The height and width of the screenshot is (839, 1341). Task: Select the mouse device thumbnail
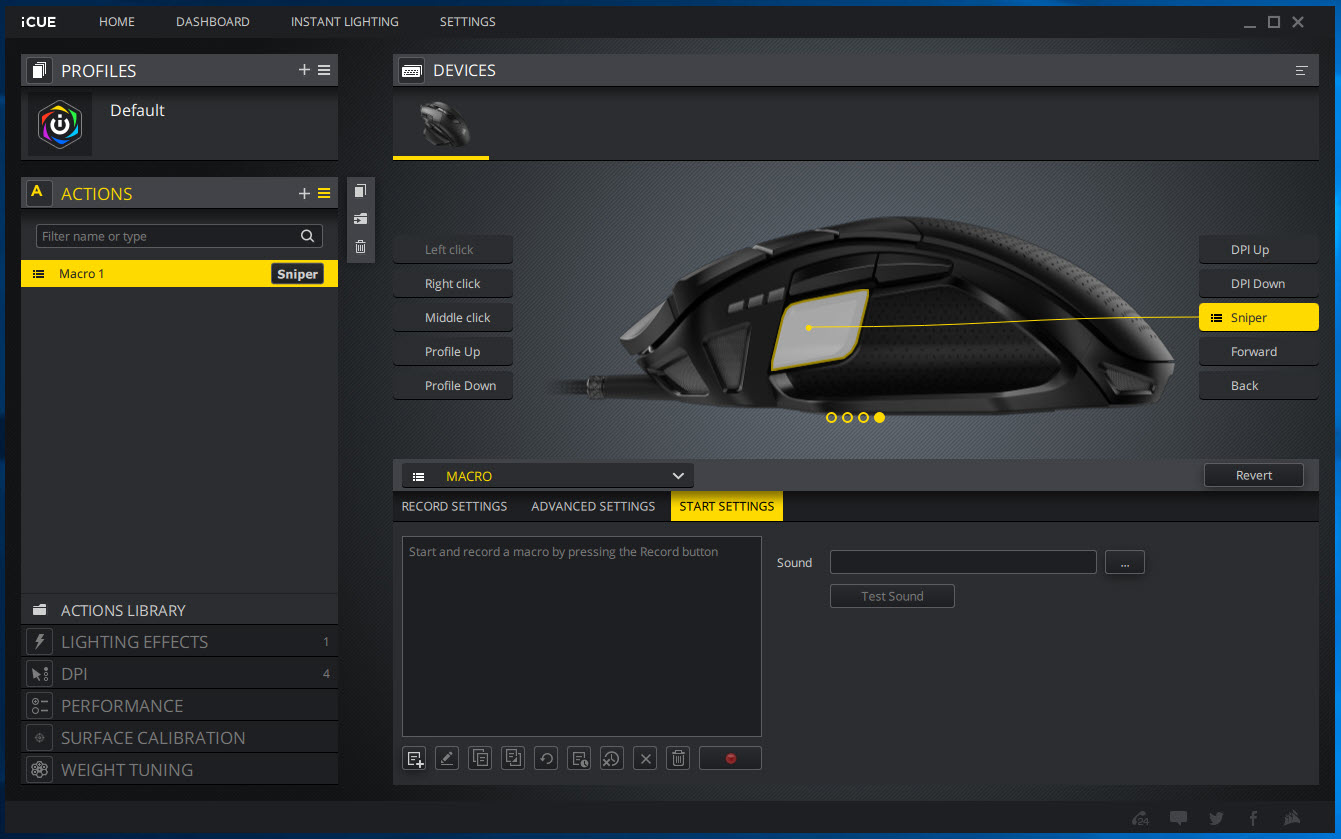tap(441, 124)
